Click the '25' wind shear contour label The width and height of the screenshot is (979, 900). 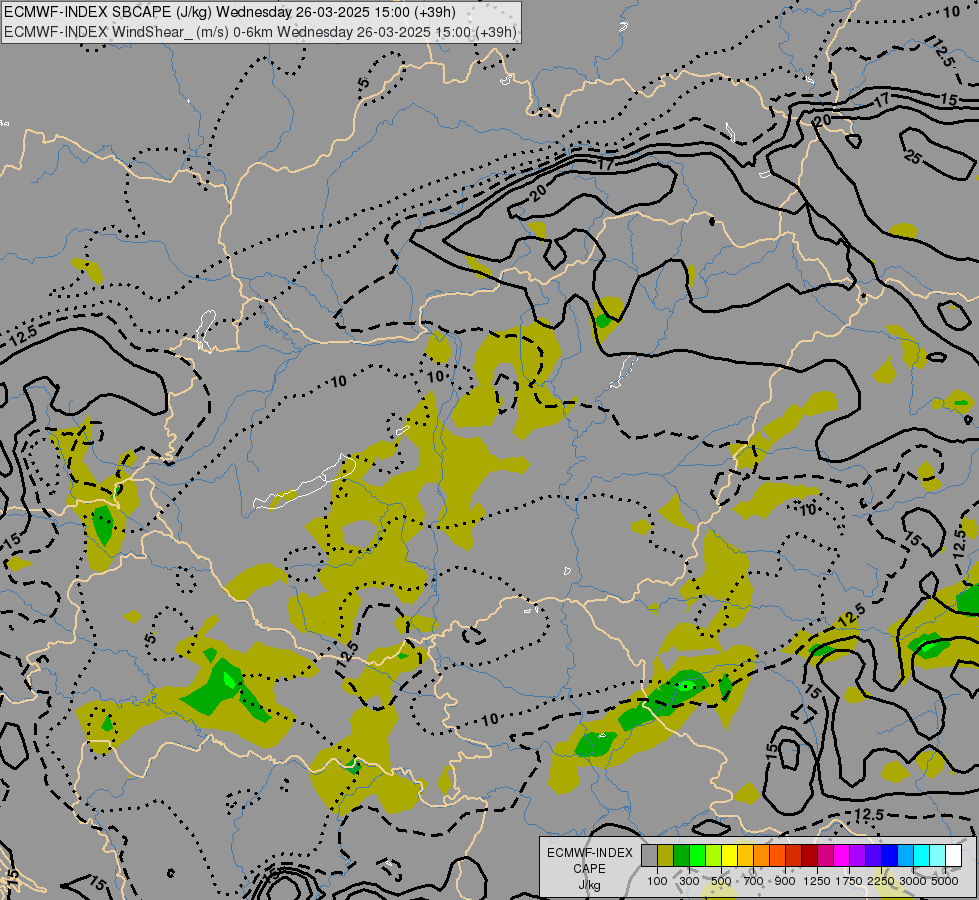tap(913, 157)
